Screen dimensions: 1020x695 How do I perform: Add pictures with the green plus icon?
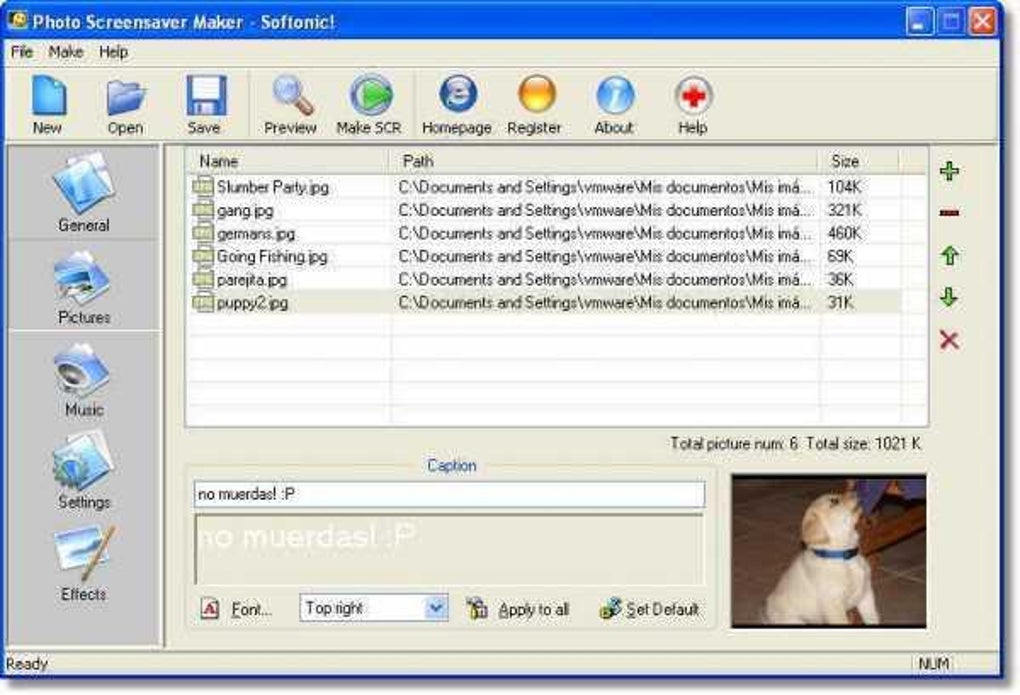948,171
